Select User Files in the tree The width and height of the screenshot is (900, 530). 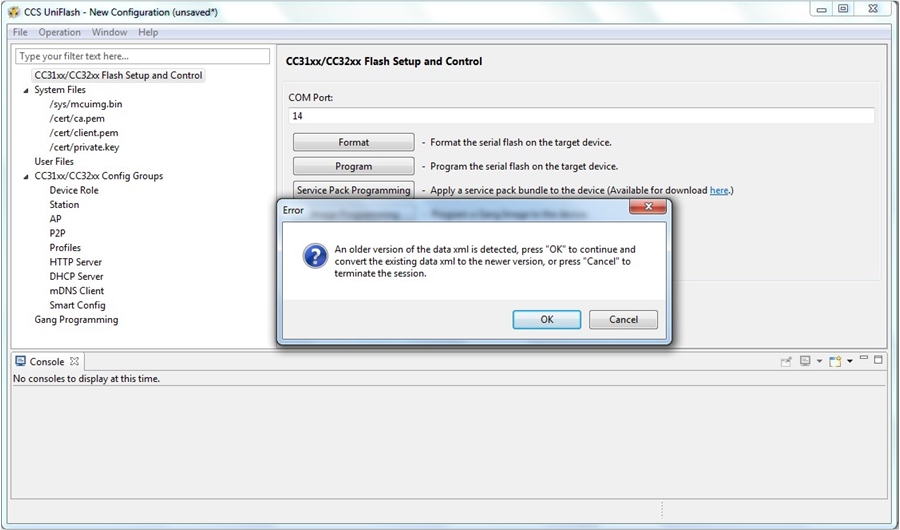tap(54, 161)
